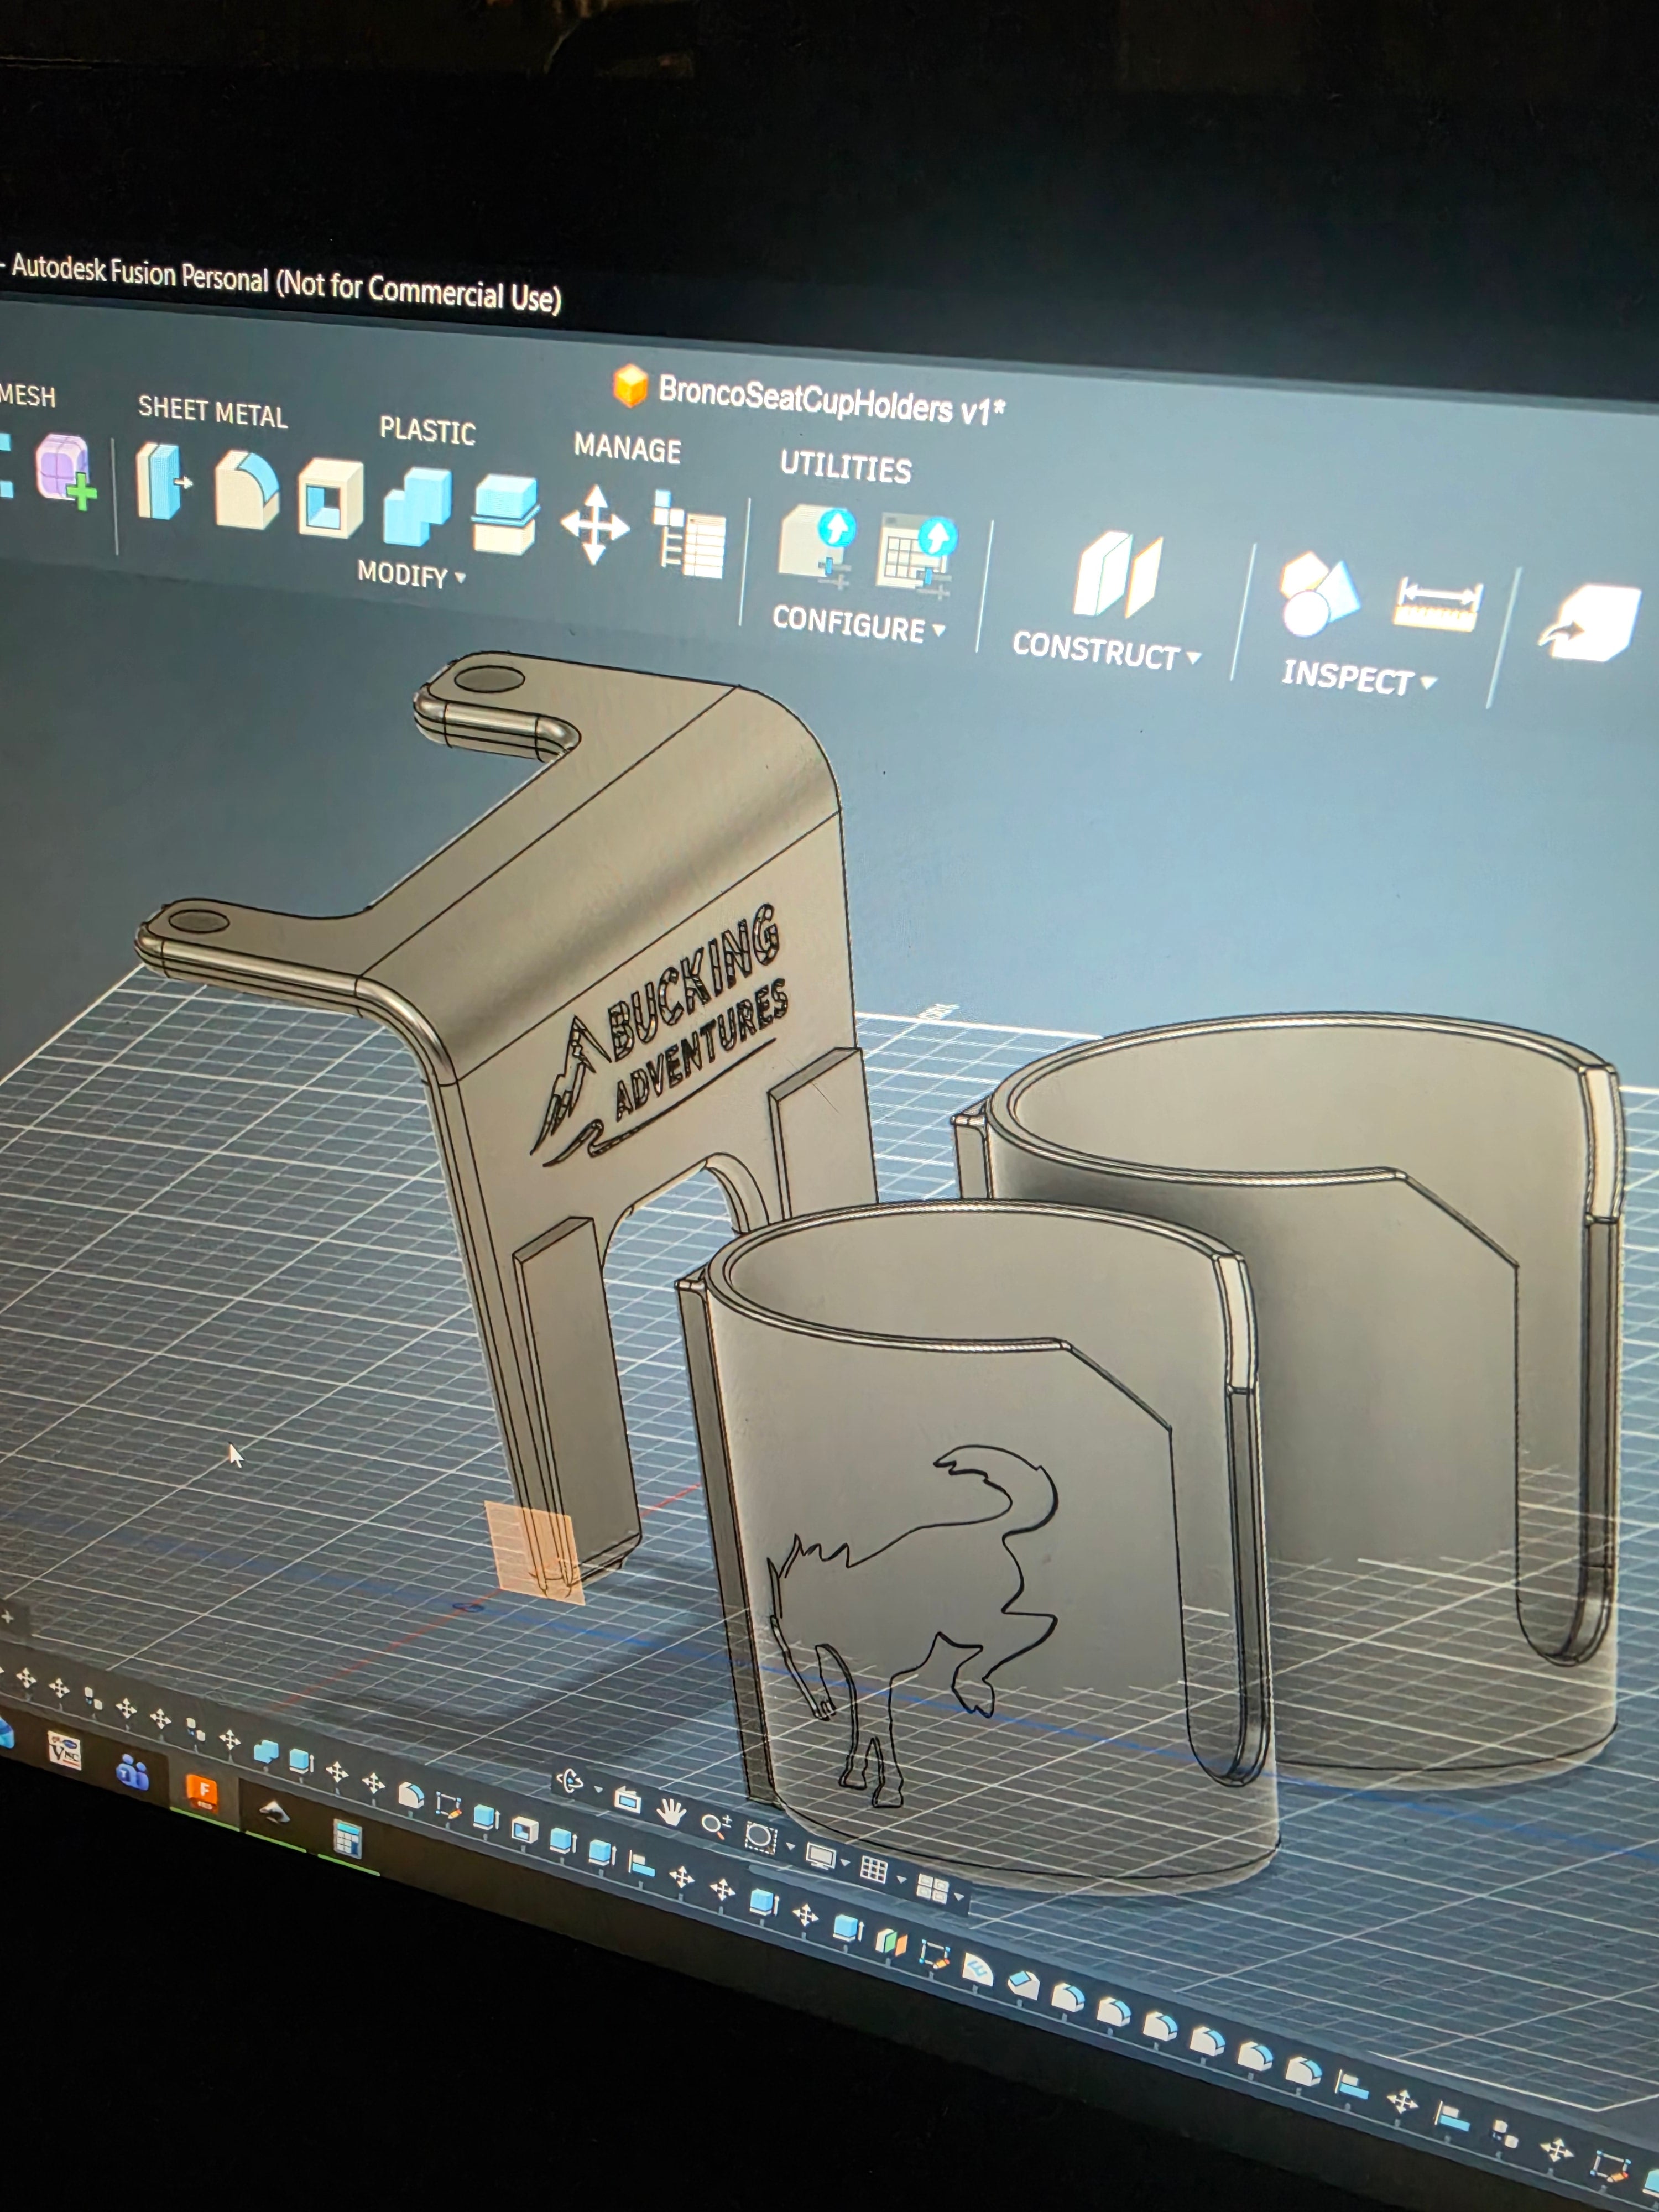Expand the CONSTRUCT dropdown
The width and height of the screenshot is (1659, 2212).
[x=1106, y=651]
